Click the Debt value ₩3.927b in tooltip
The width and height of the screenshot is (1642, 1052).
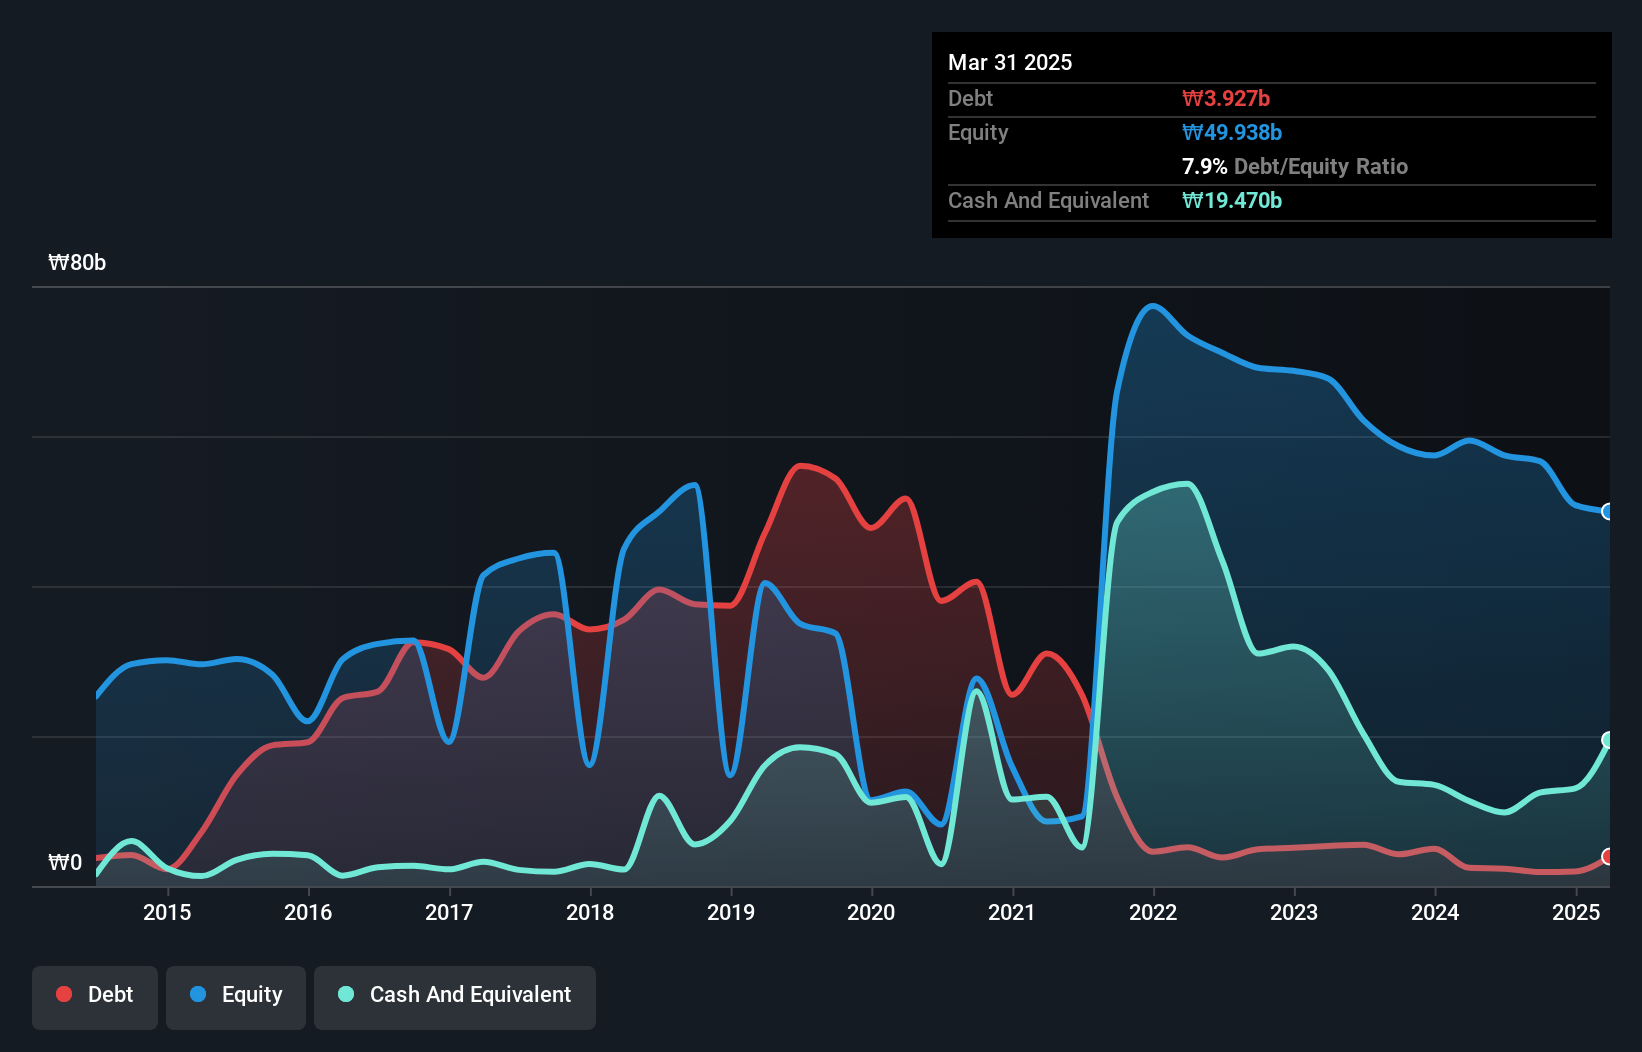(x=1226, y=98)
